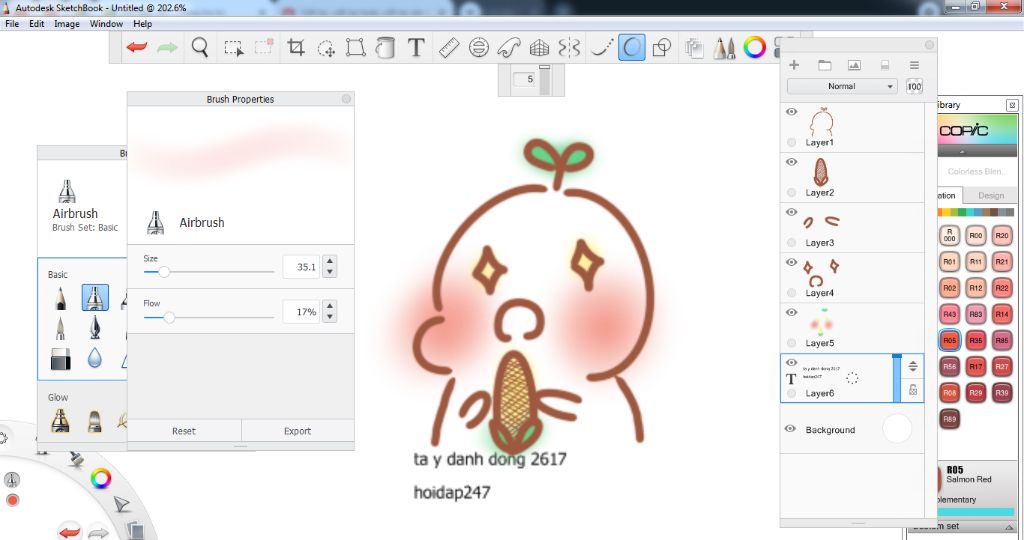Click Export in Brush Properties
Image resolution: width=1024 pixels, height=540 pixels.
coord(298,431)
